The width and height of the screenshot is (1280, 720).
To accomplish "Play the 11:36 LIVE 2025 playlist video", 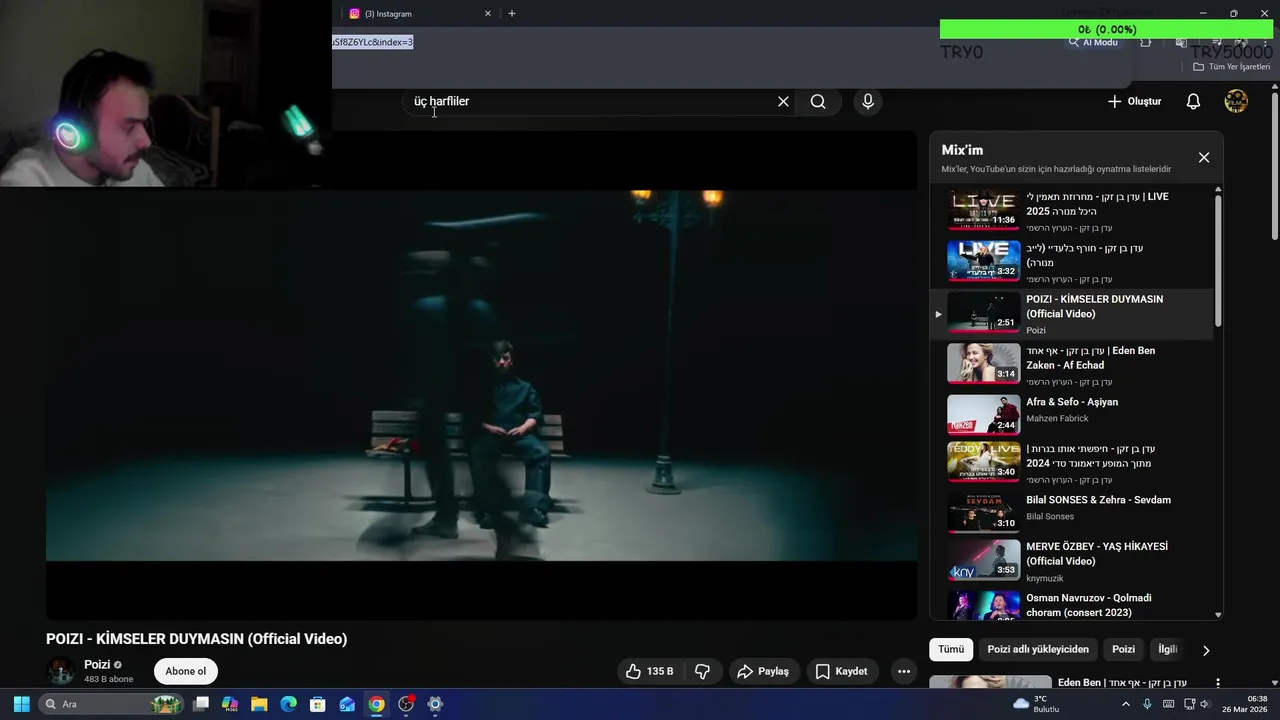I will [1070, 211].
